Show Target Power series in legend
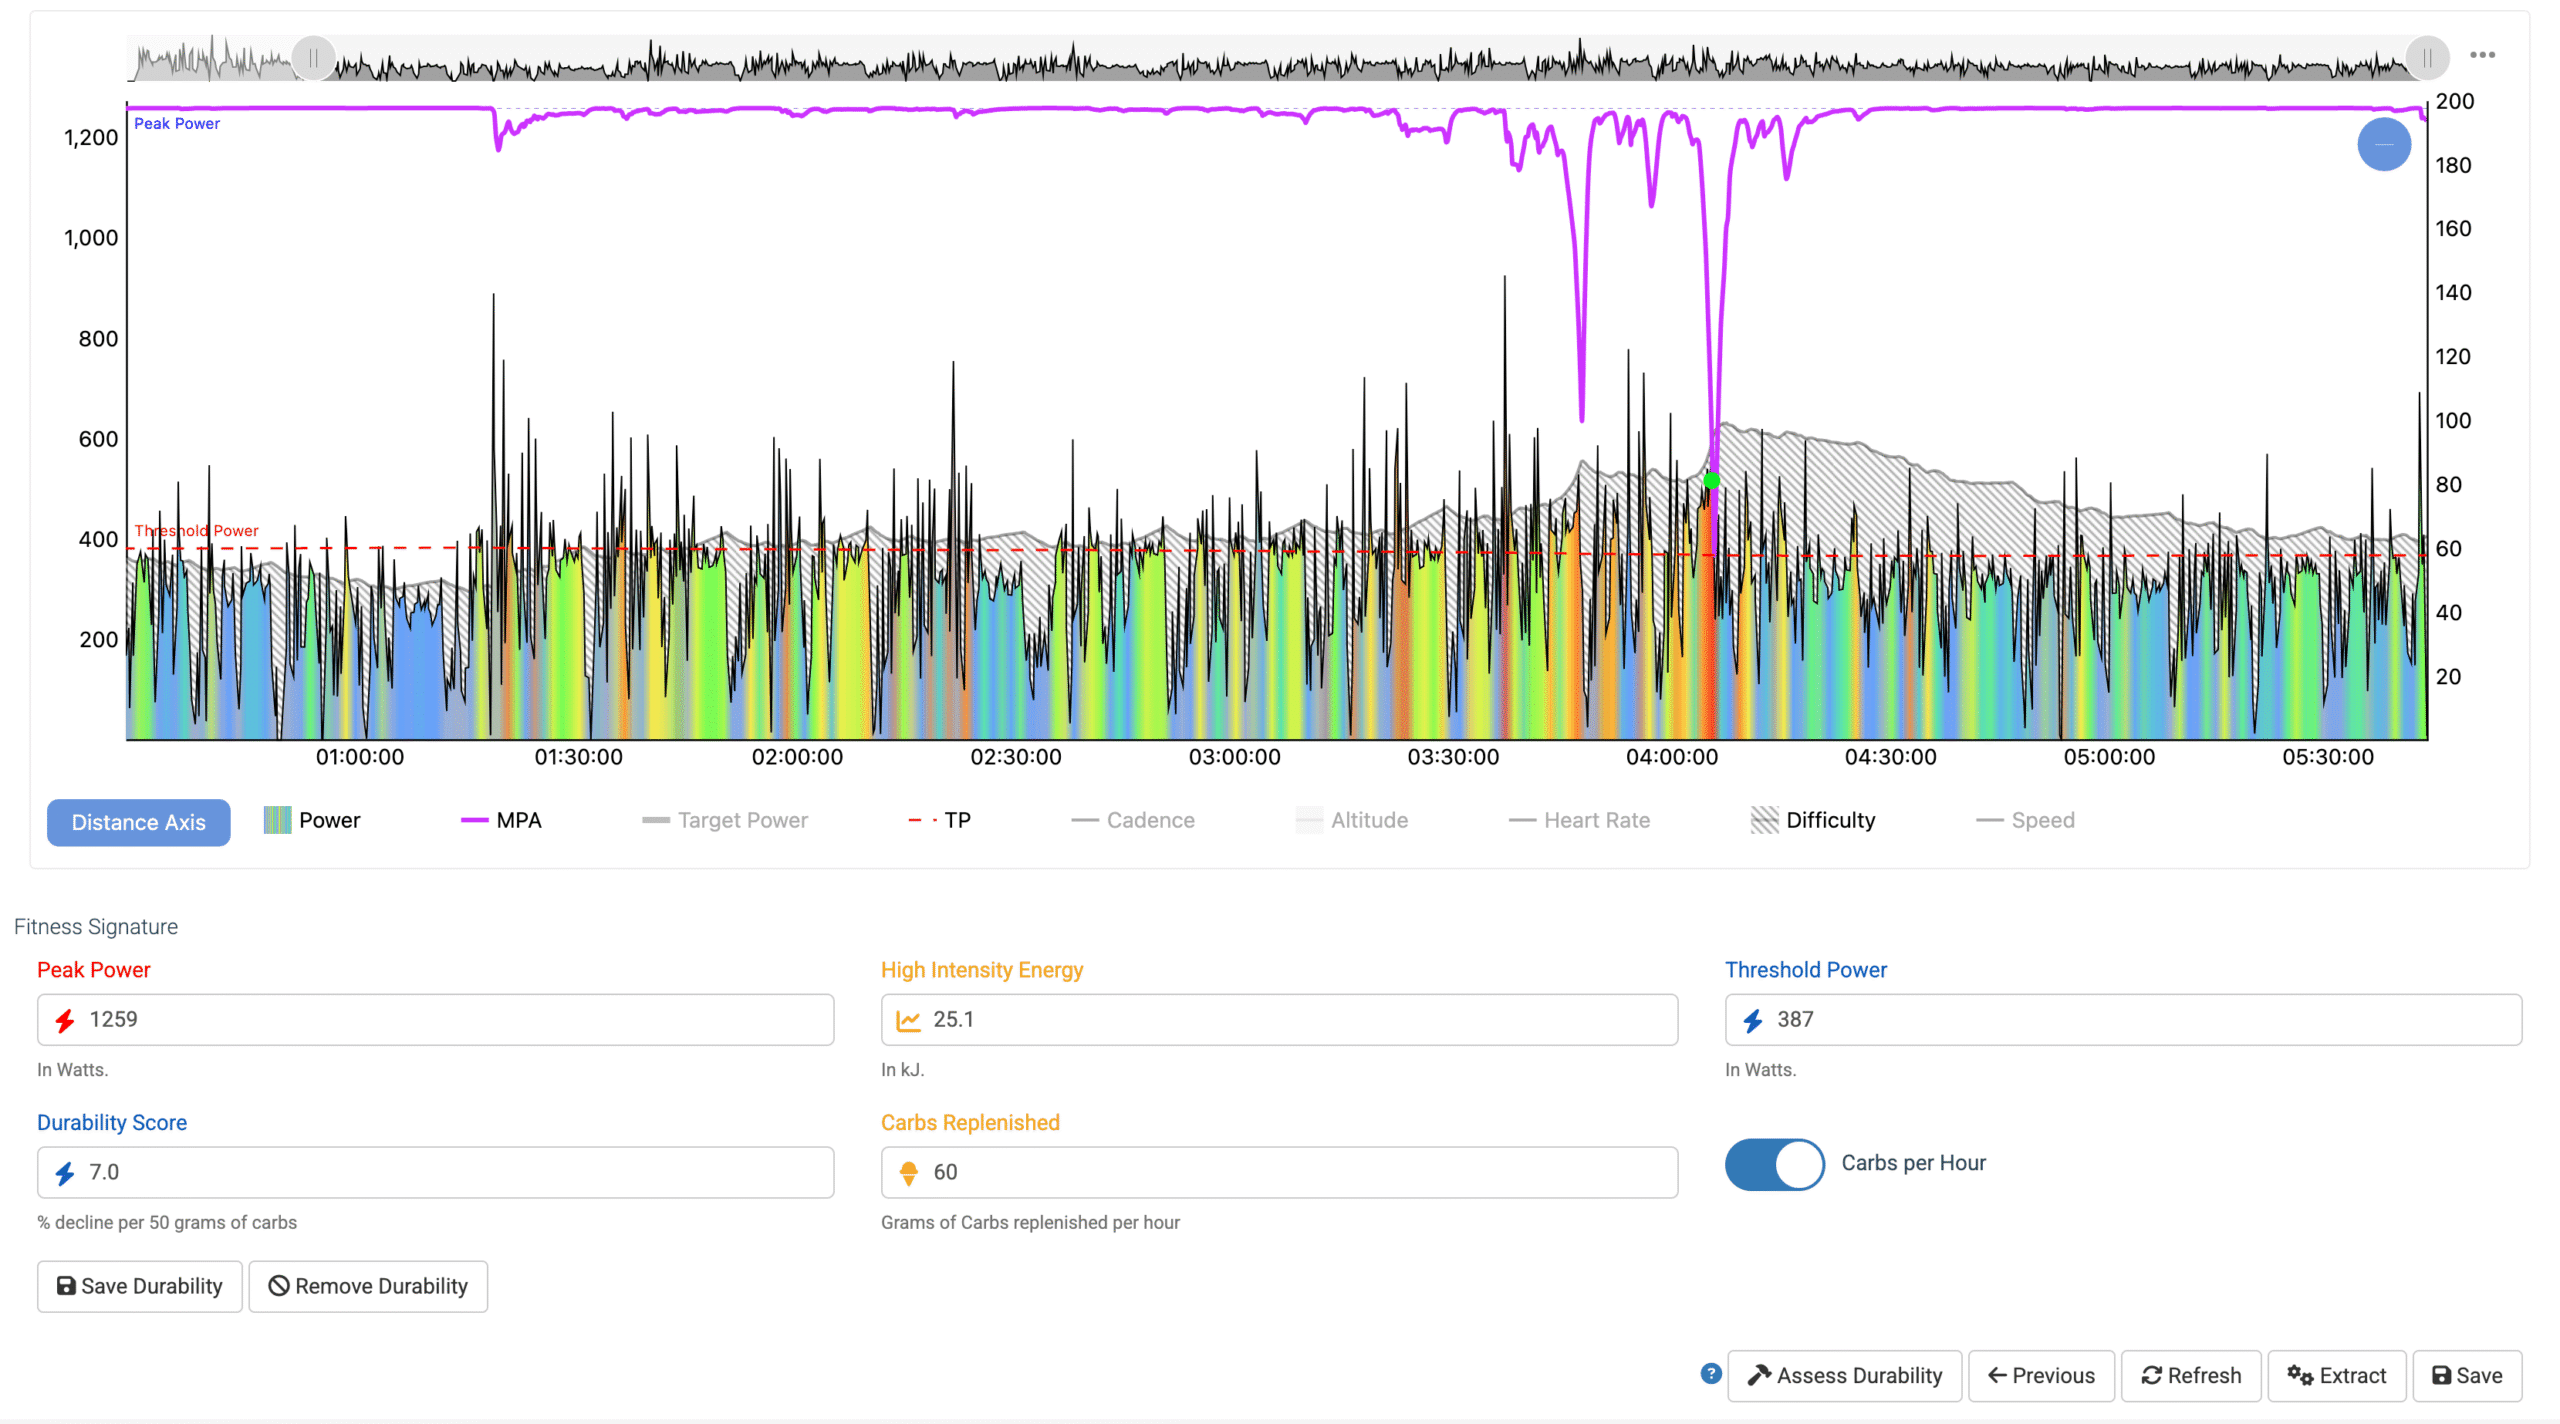Screen dimensions: 2560x1424 (x=725, y=820)
